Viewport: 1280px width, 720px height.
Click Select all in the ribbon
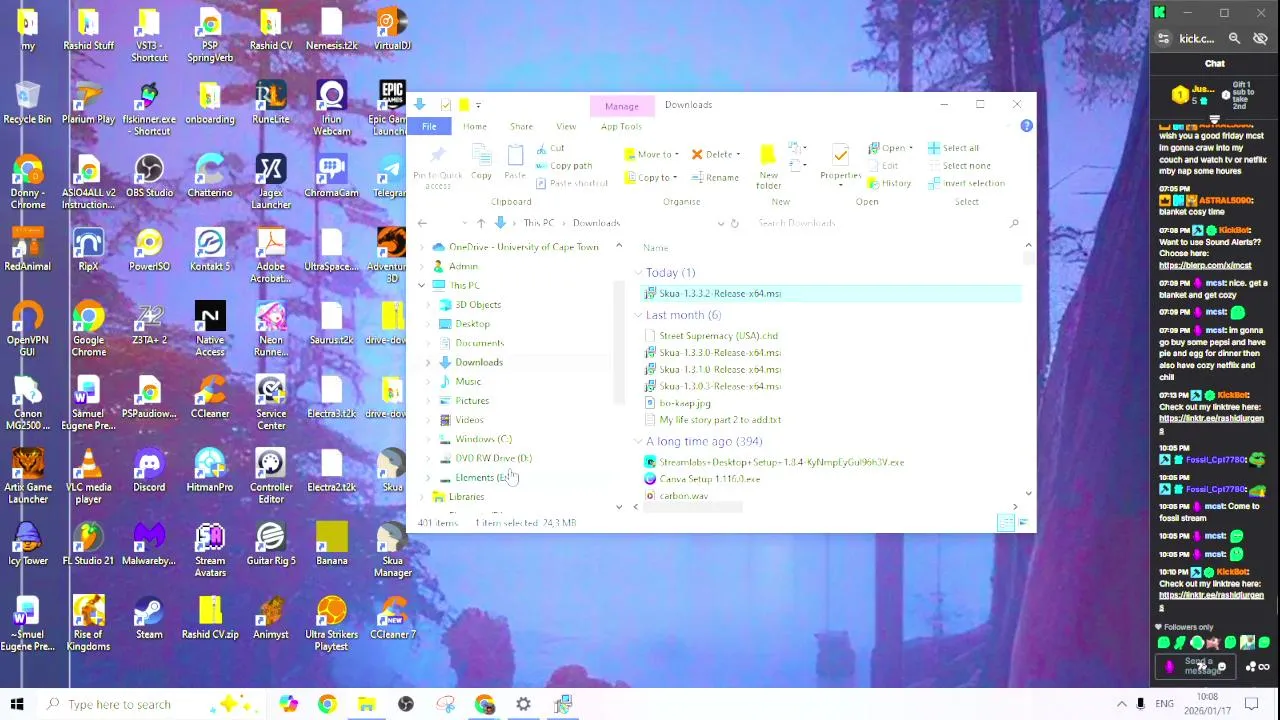953,148
